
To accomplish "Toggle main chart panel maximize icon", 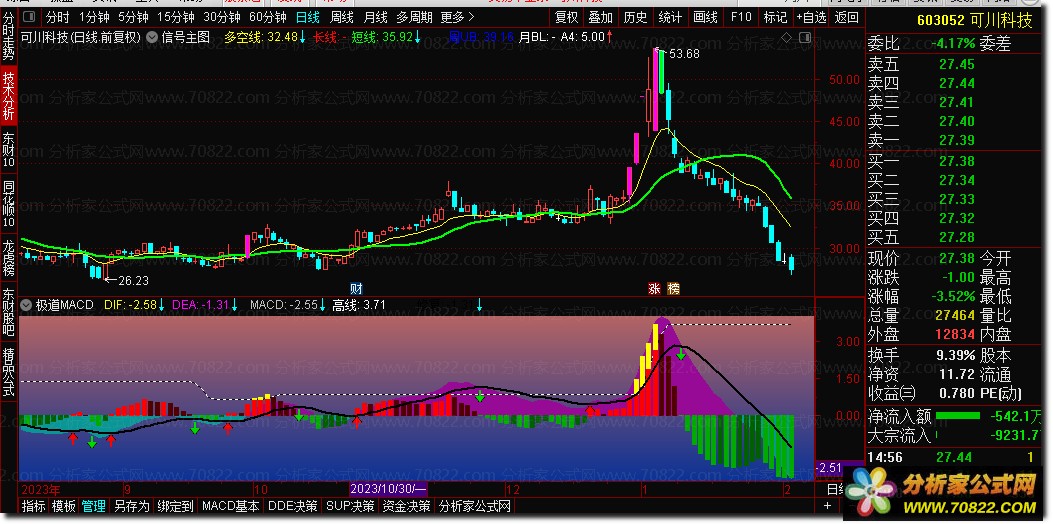I will [804, 37].
